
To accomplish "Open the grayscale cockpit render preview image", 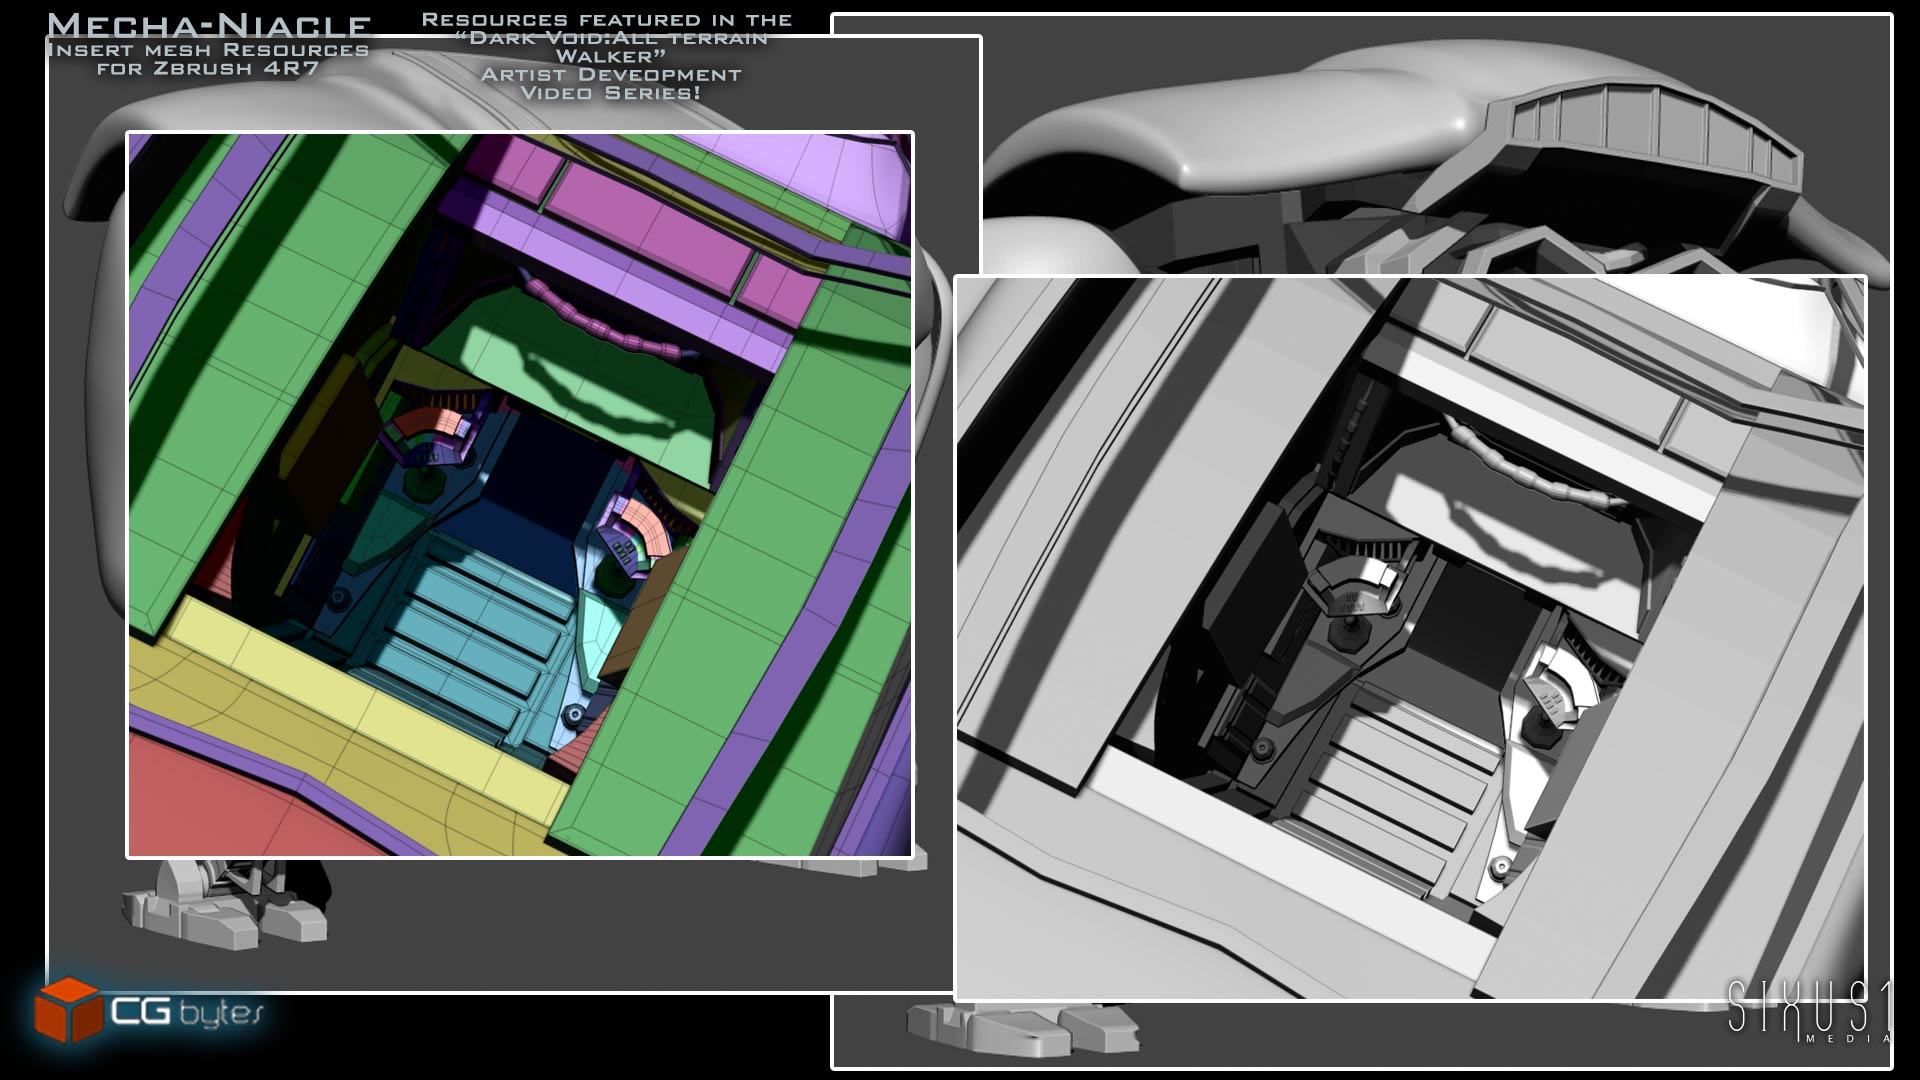I will pyautogui.click(x=1410, y=637).
